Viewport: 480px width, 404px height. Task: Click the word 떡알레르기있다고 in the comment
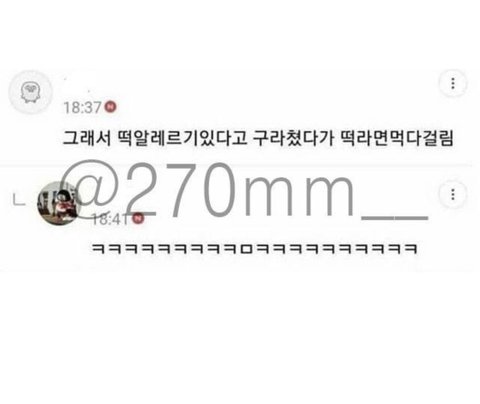182,139
